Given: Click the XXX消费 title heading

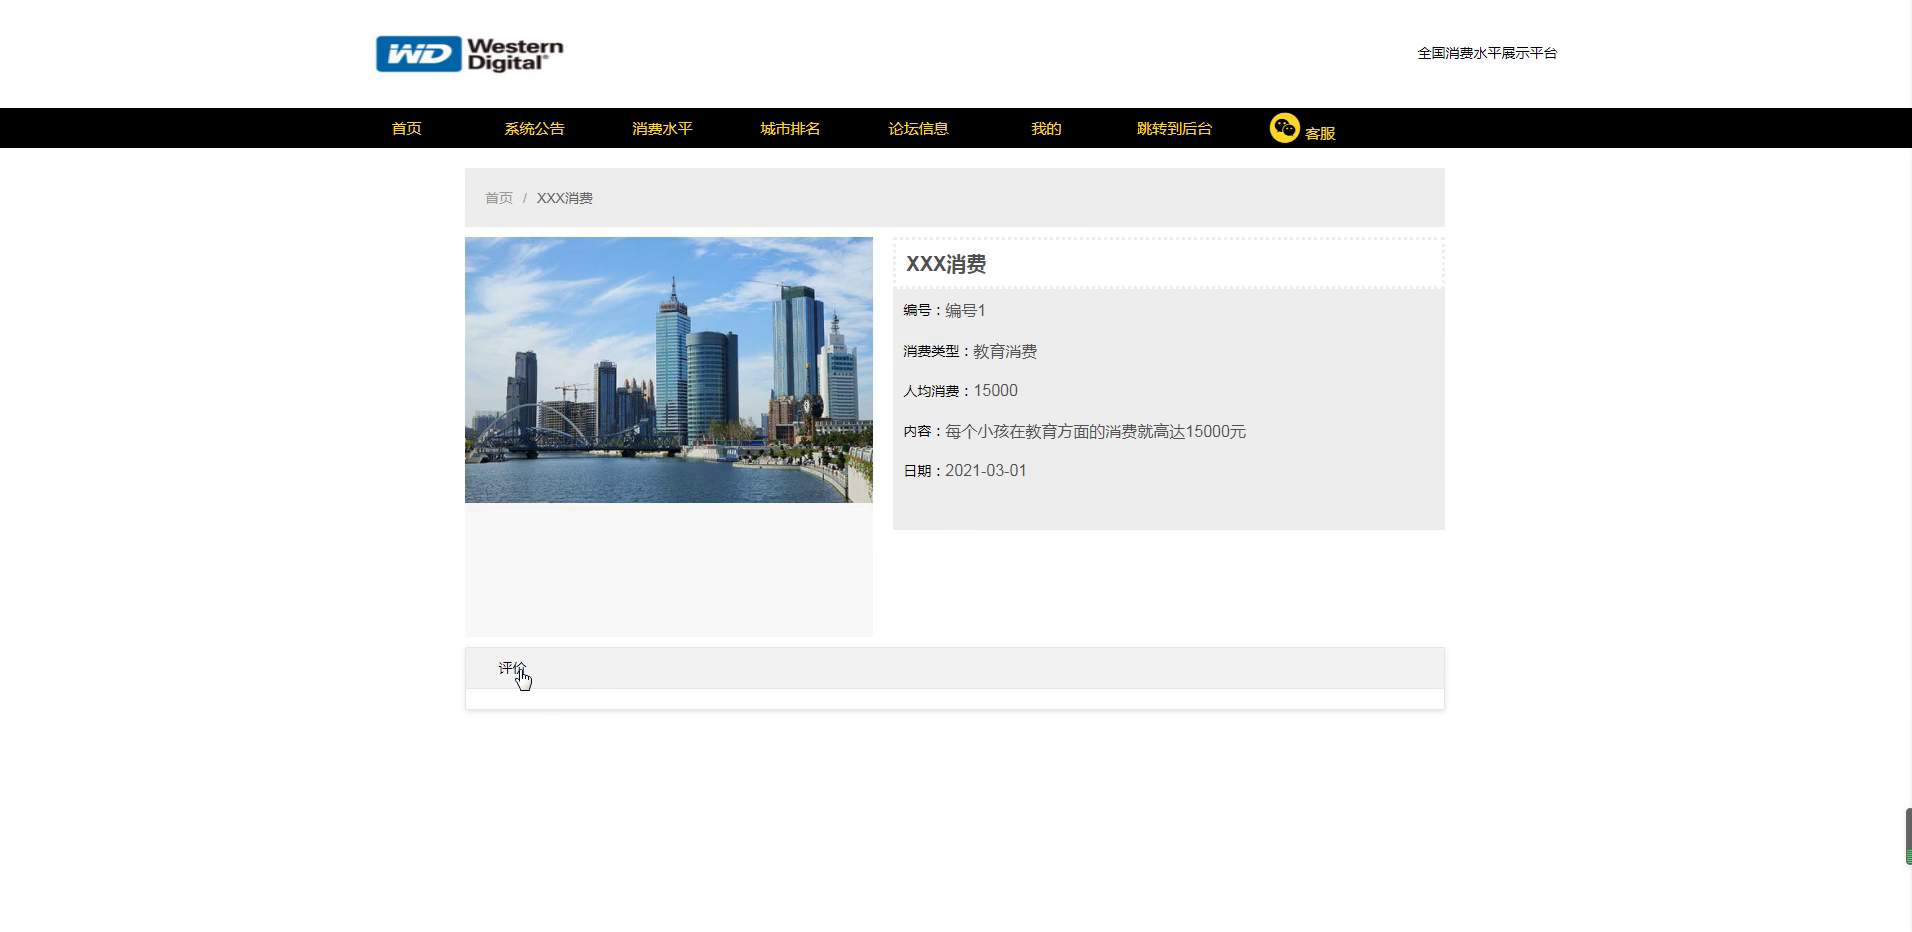Looking at the screenshot, I should pyautogui.click(x=946, y=264).
